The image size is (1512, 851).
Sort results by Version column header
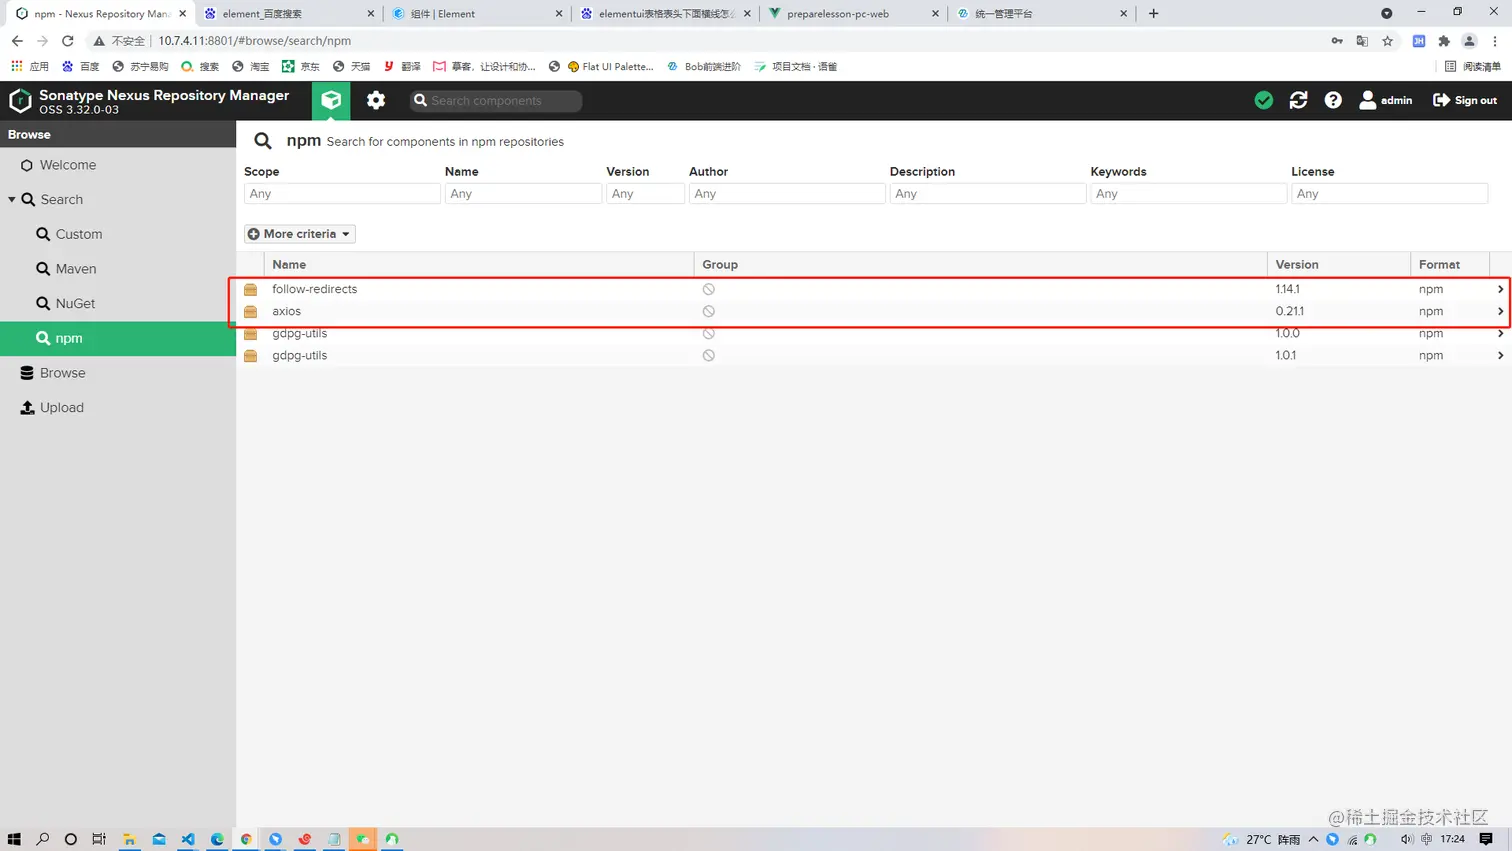pos(1339,264)
